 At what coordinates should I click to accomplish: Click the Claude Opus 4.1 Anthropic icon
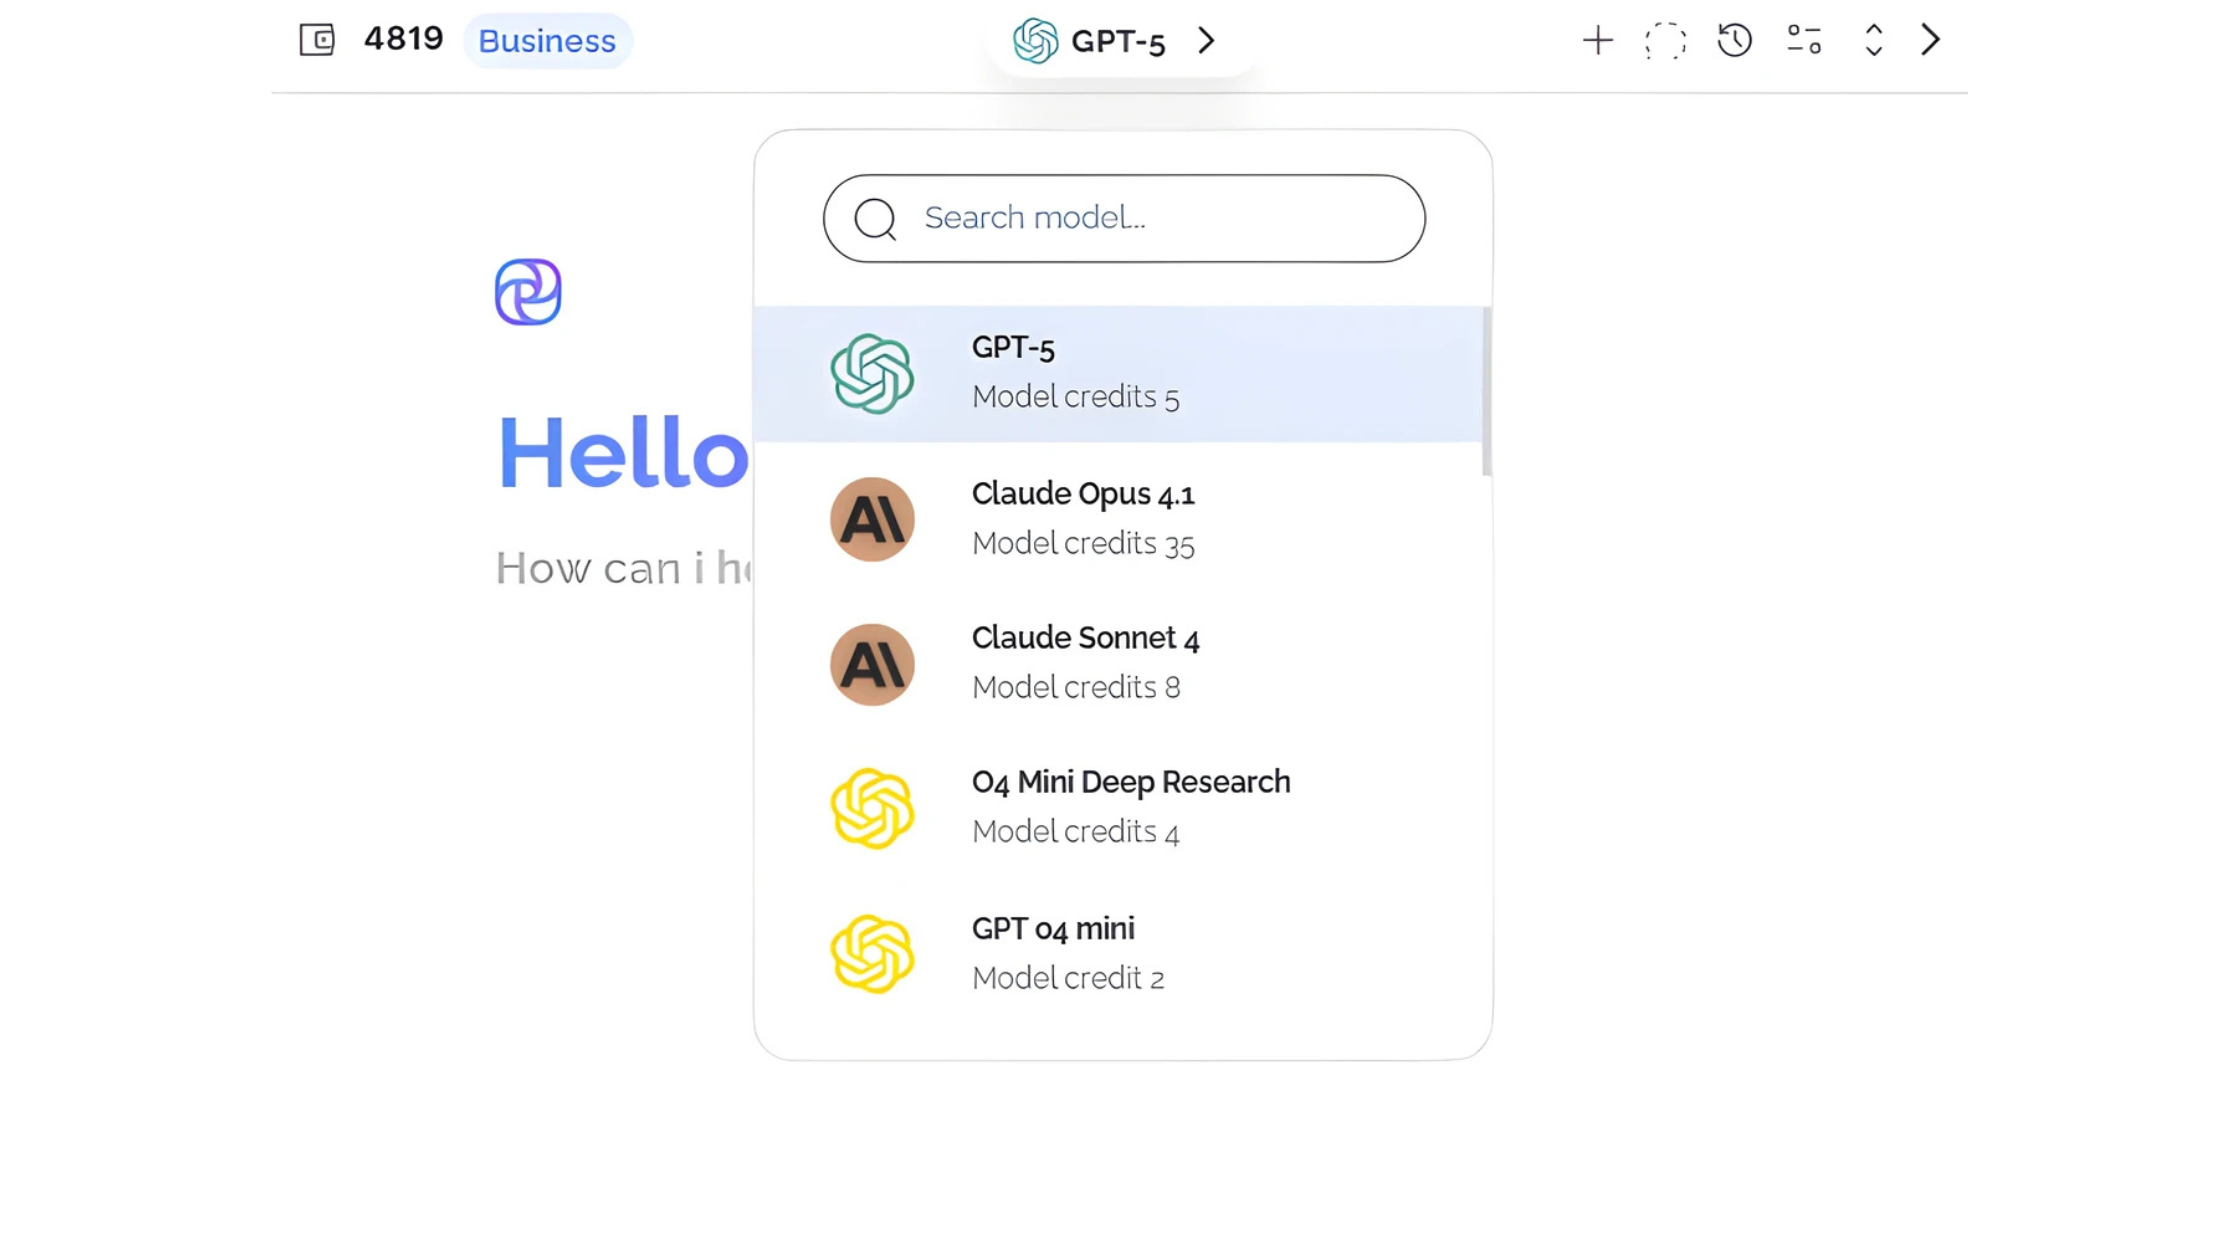point(872,519)
